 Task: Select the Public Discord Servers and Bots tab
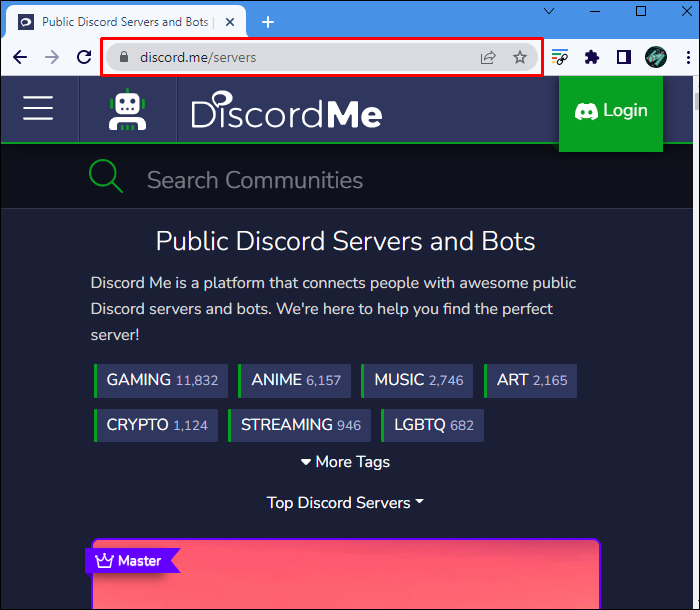[125, 22]
